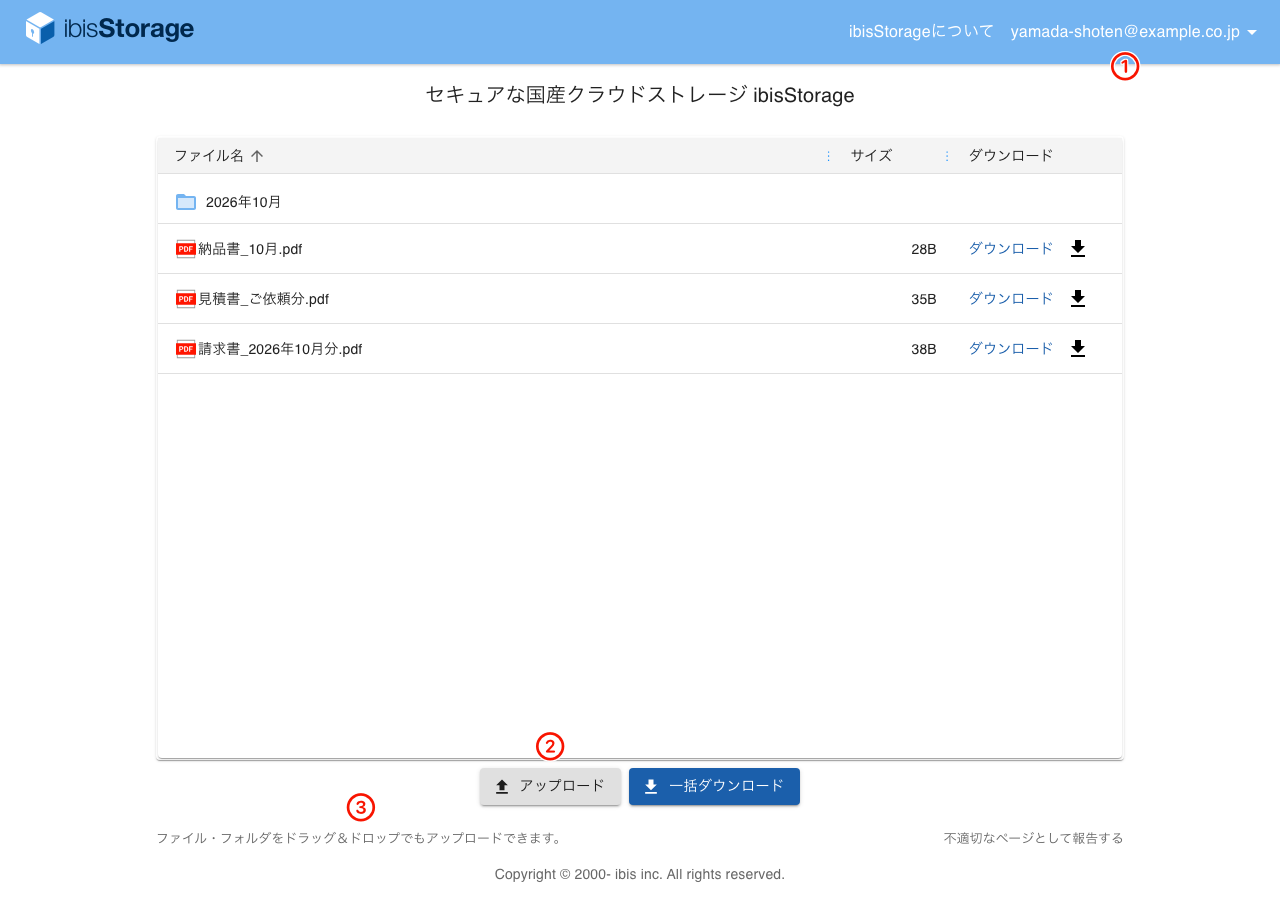1280x900 pixels.
Task: Click the 一括ダウンロード button
Action: pyautogui.click(x=714, y=786)
